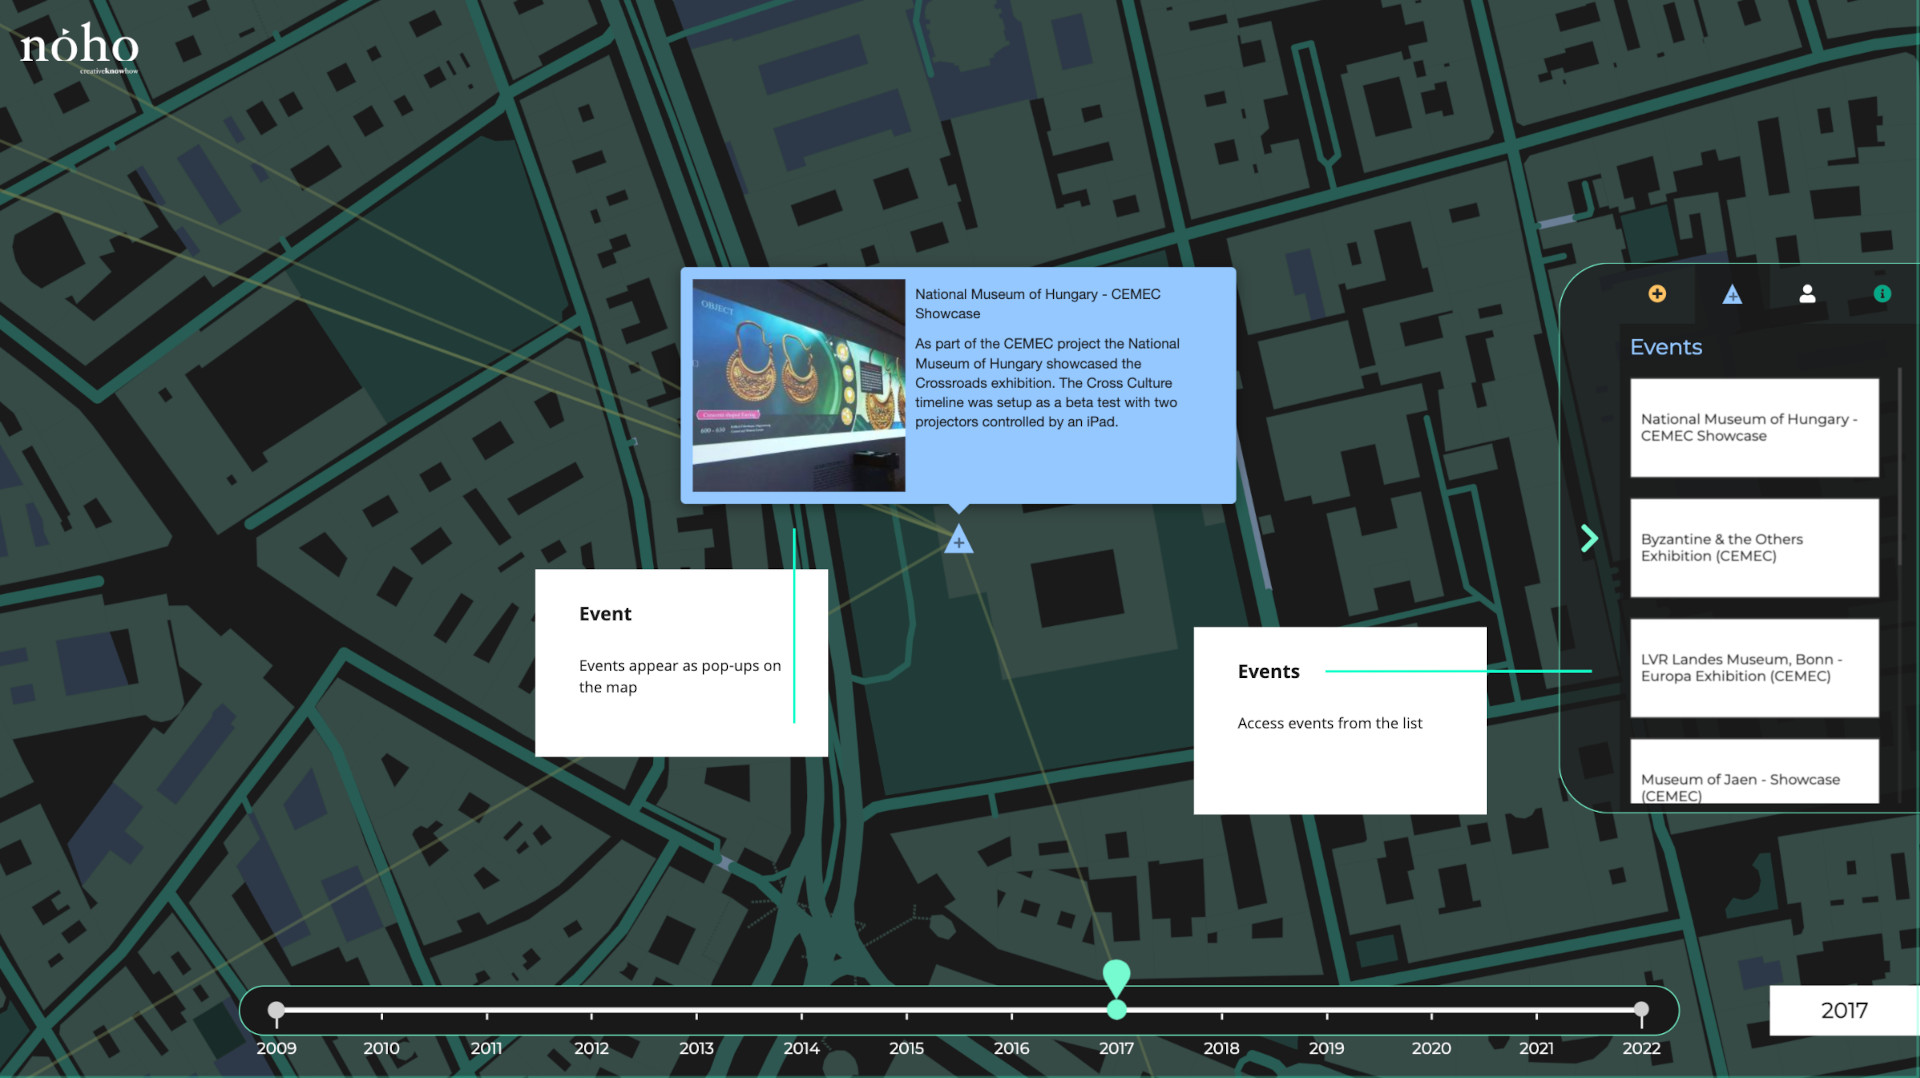The image size is (1920, 1078).
Task: Click the earrings exhibition thumbnail image
Action: pyautogui.click(x=798, y=385)
